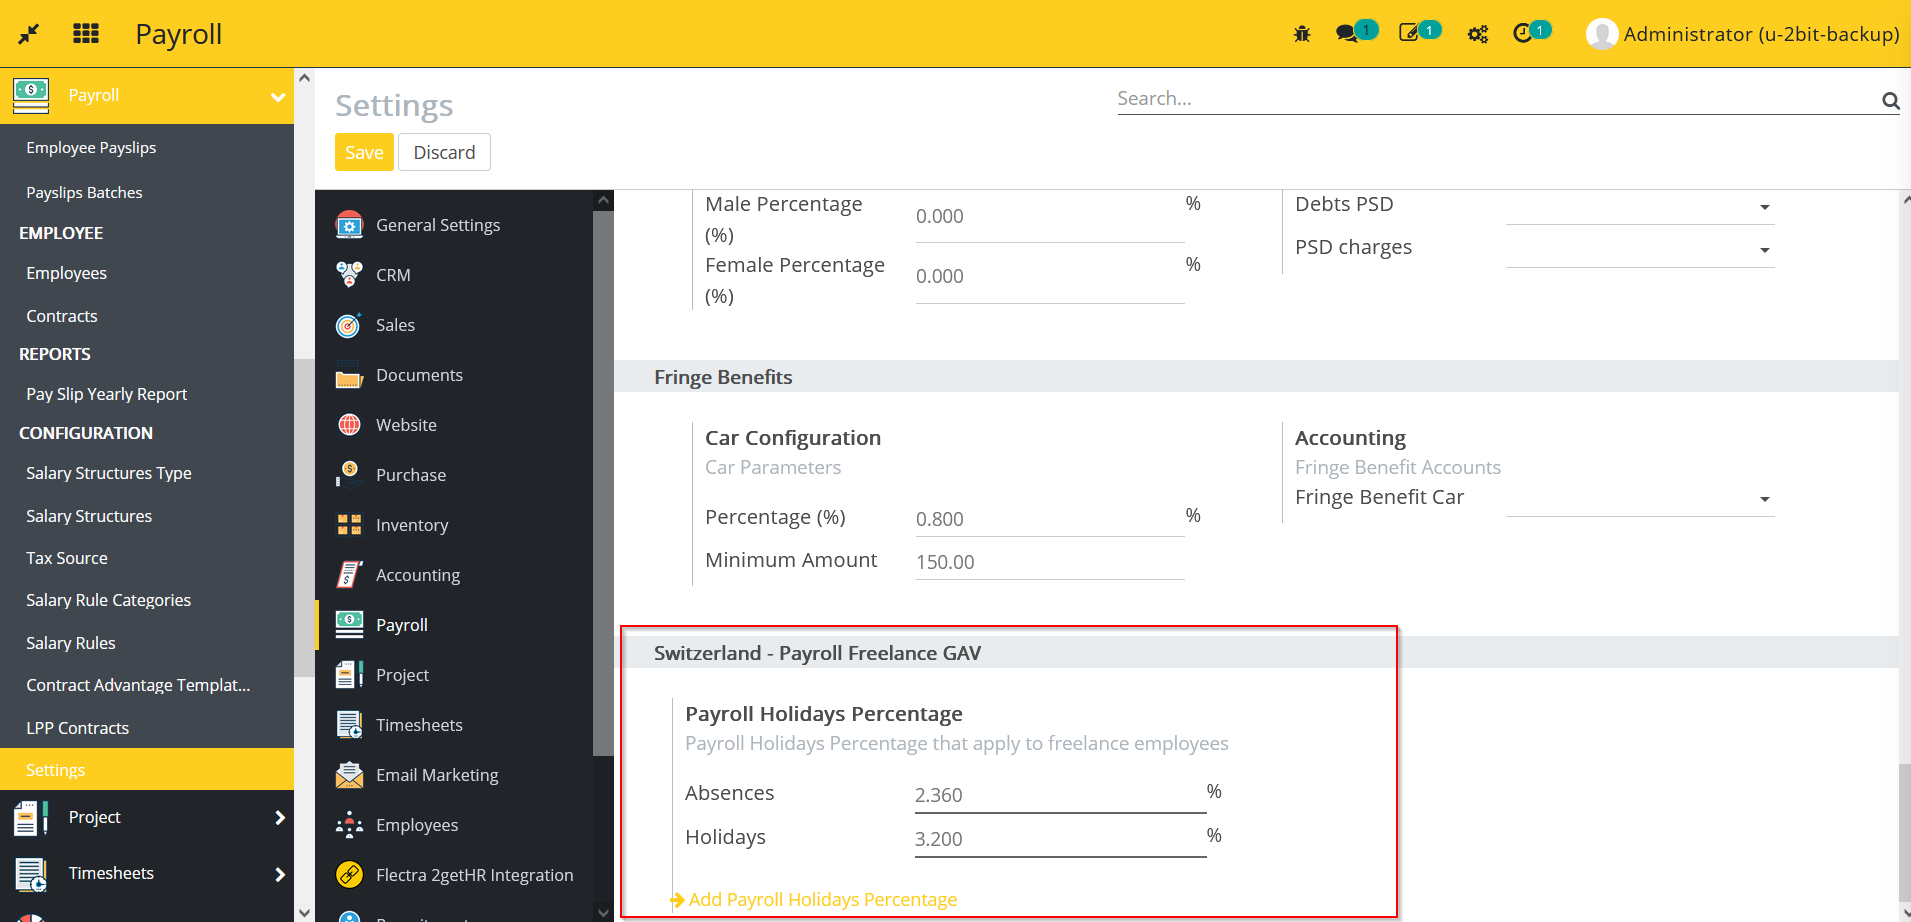Open activities using the clock icon
Image resolution: width=1911 pixels, height=922 pixels.
pos(1525,33)
